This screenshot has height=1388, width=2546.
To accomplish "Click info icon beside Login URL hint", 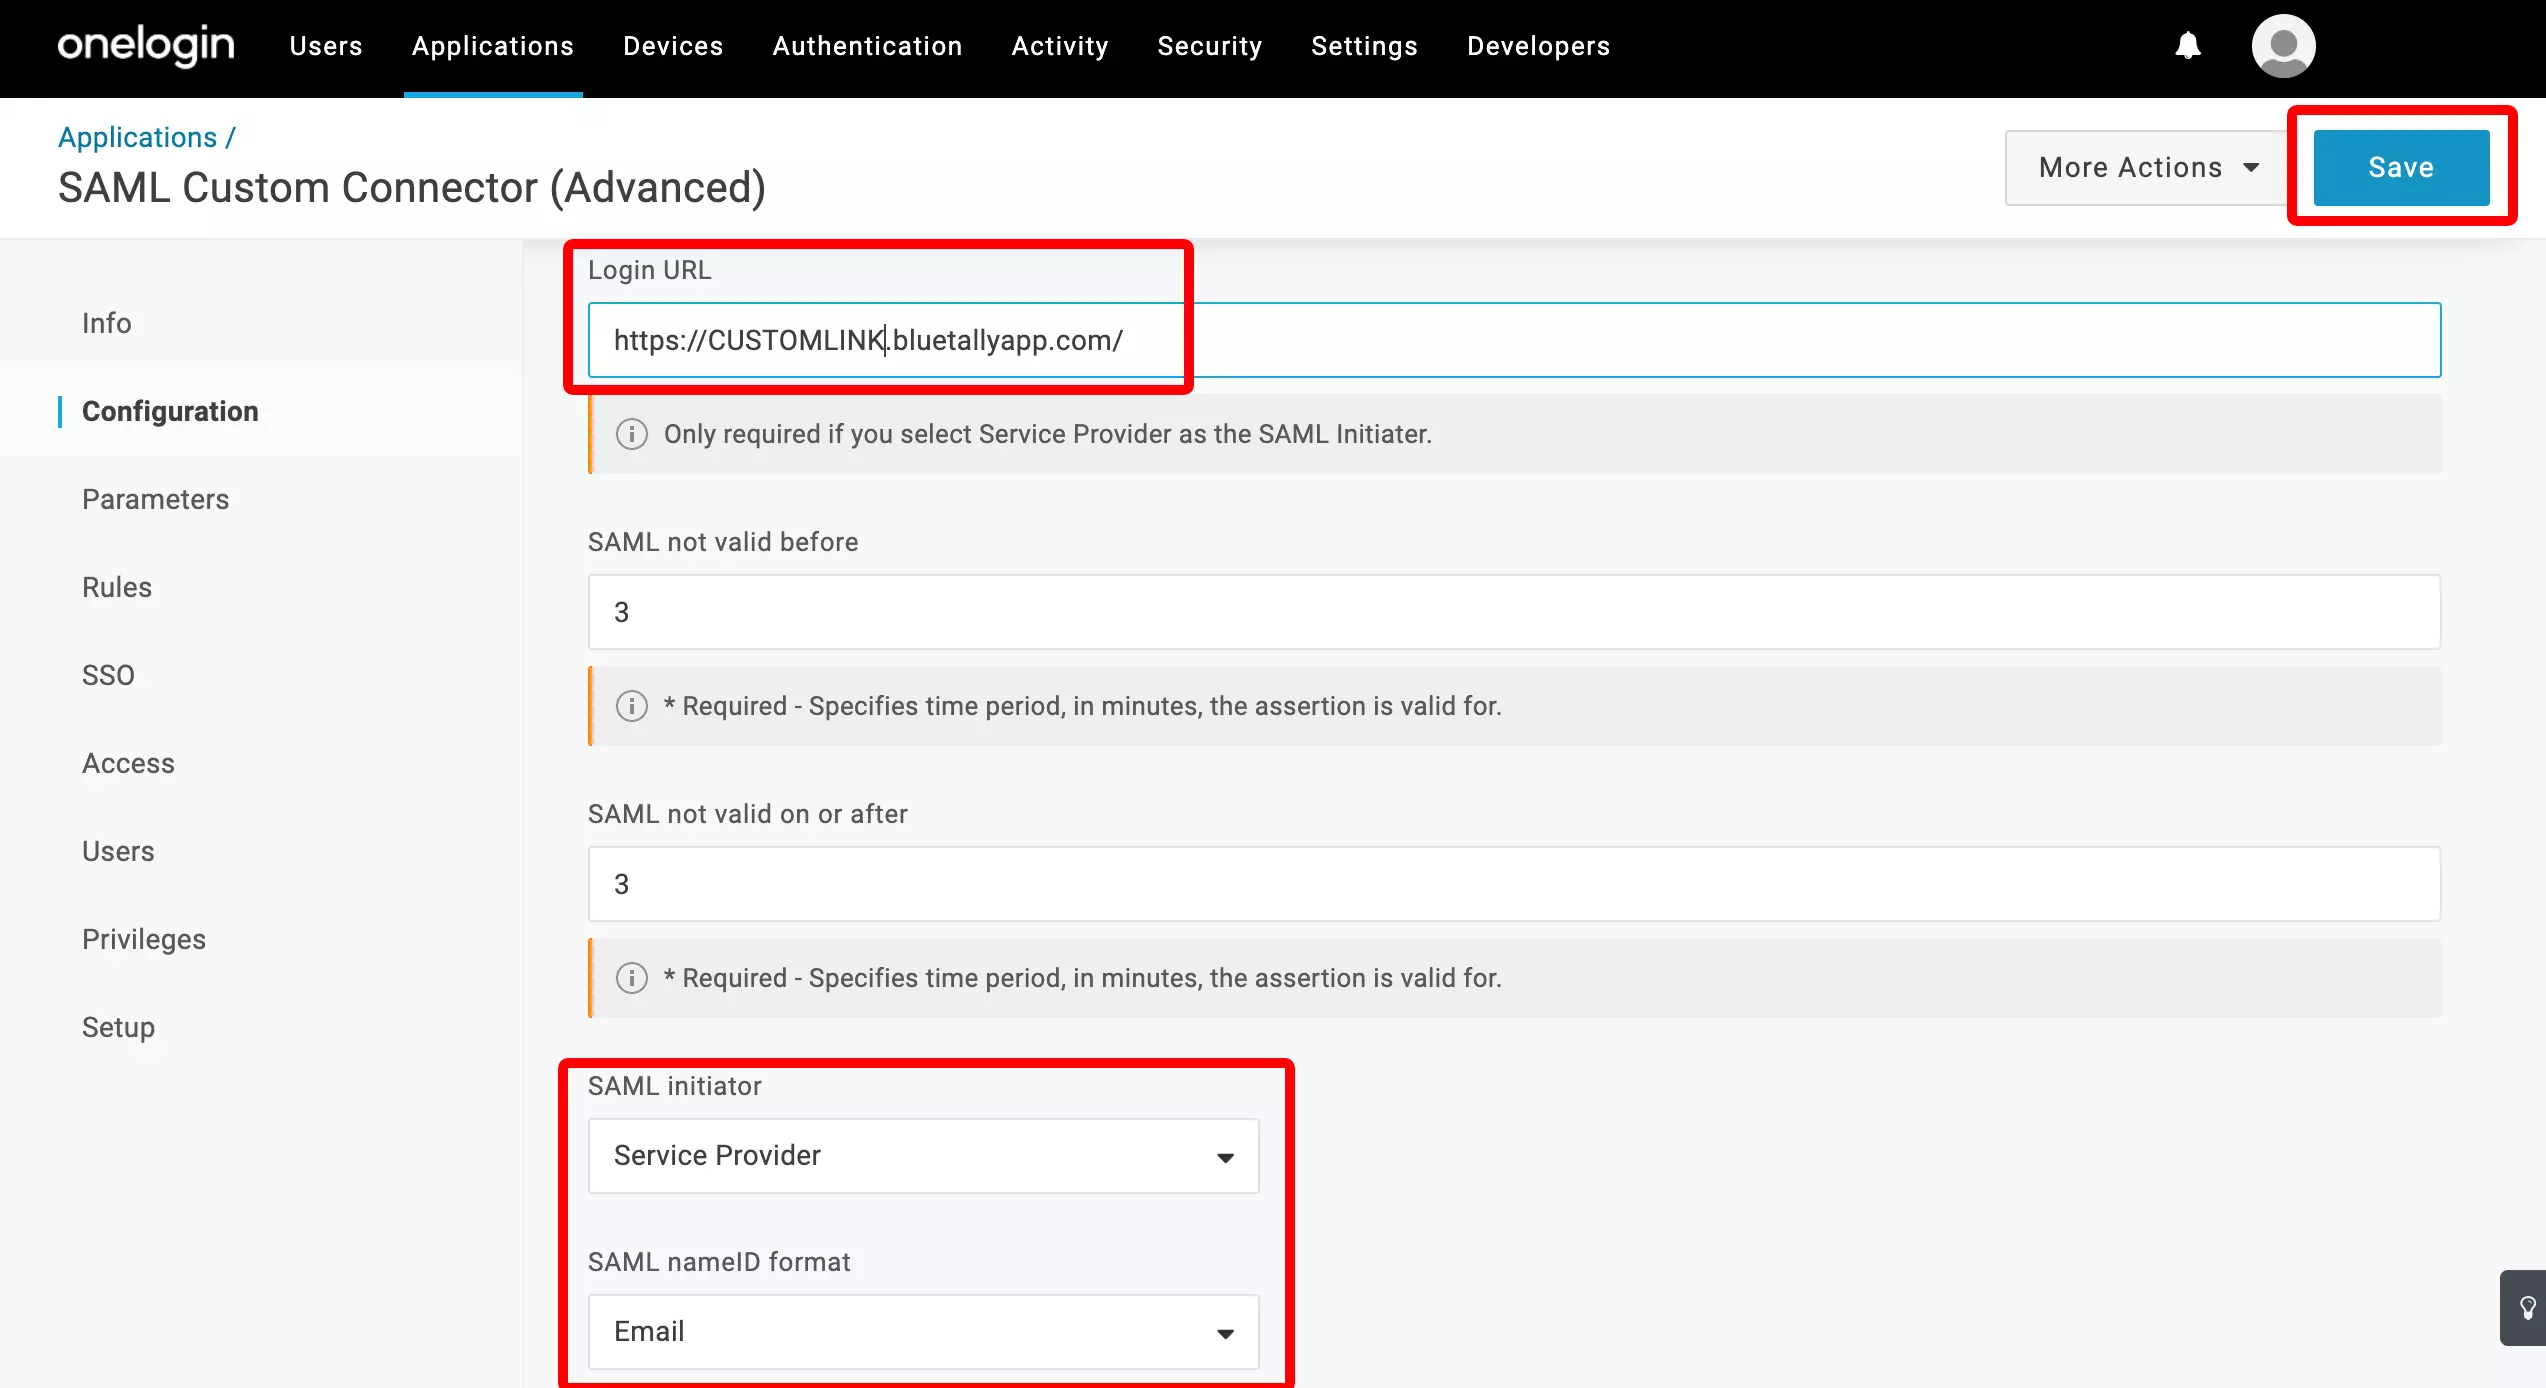I will (631, 434).
